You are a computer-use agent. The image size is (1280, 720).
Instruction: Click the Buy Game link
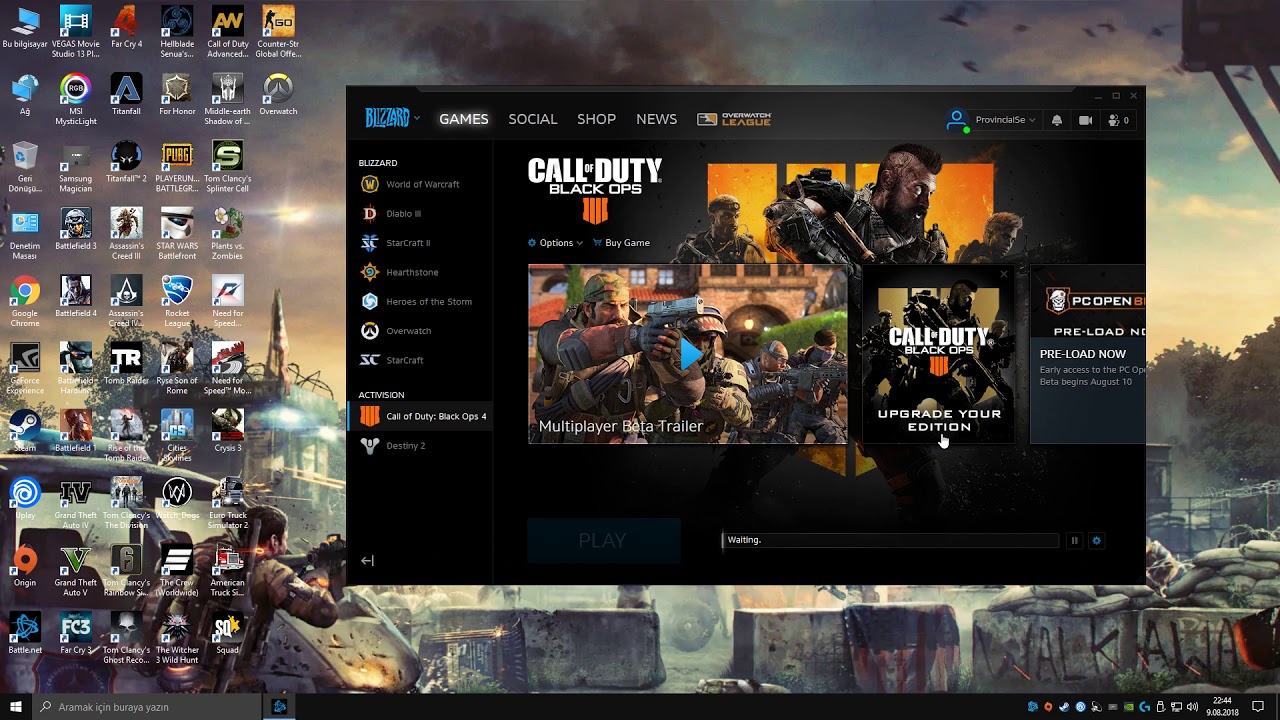coord(621,243)
